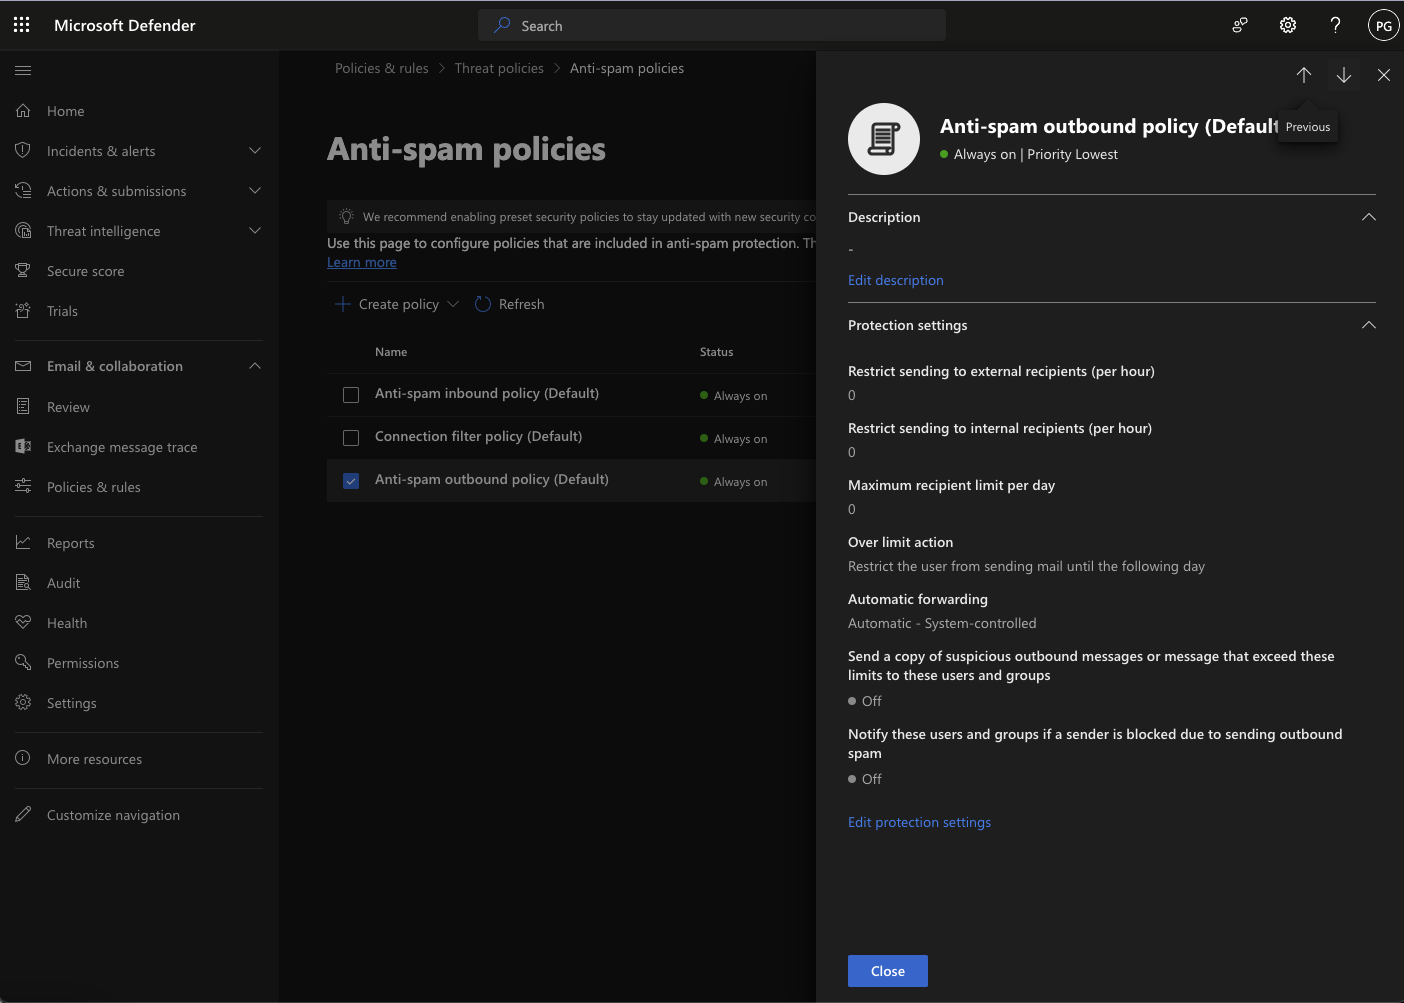Click the Customize navigation pencil icon
The image size is (1404, 1003).
pos(23,815)
